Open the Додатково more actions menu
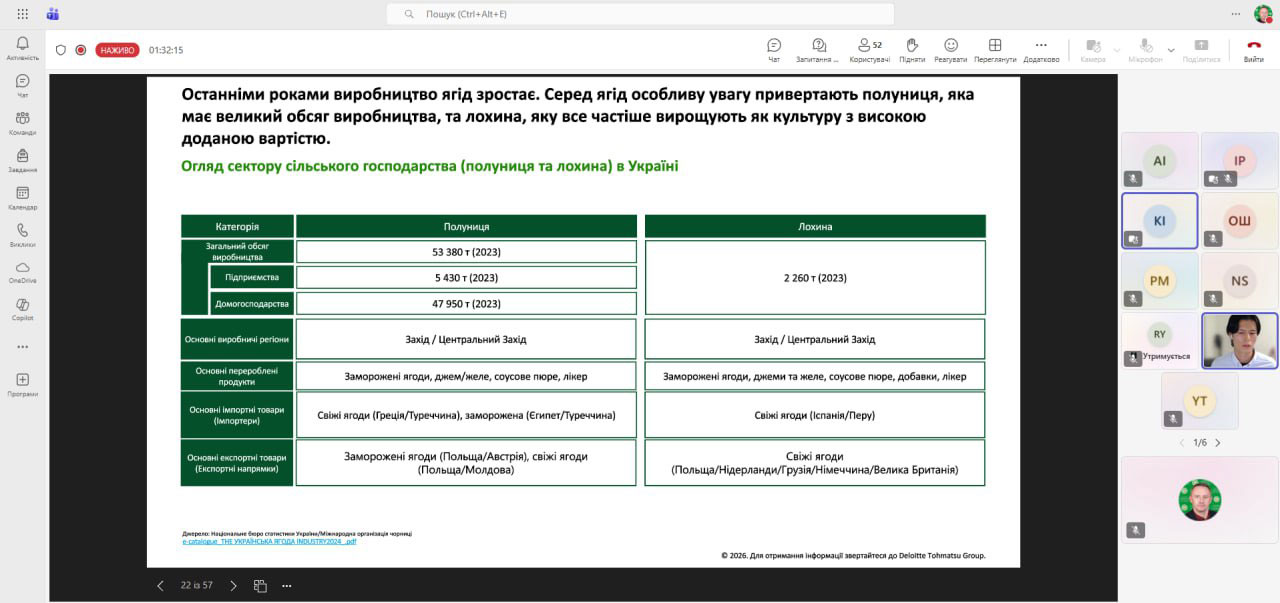1280x603 pixels. pyautogui.click(x=1041, y=49)
